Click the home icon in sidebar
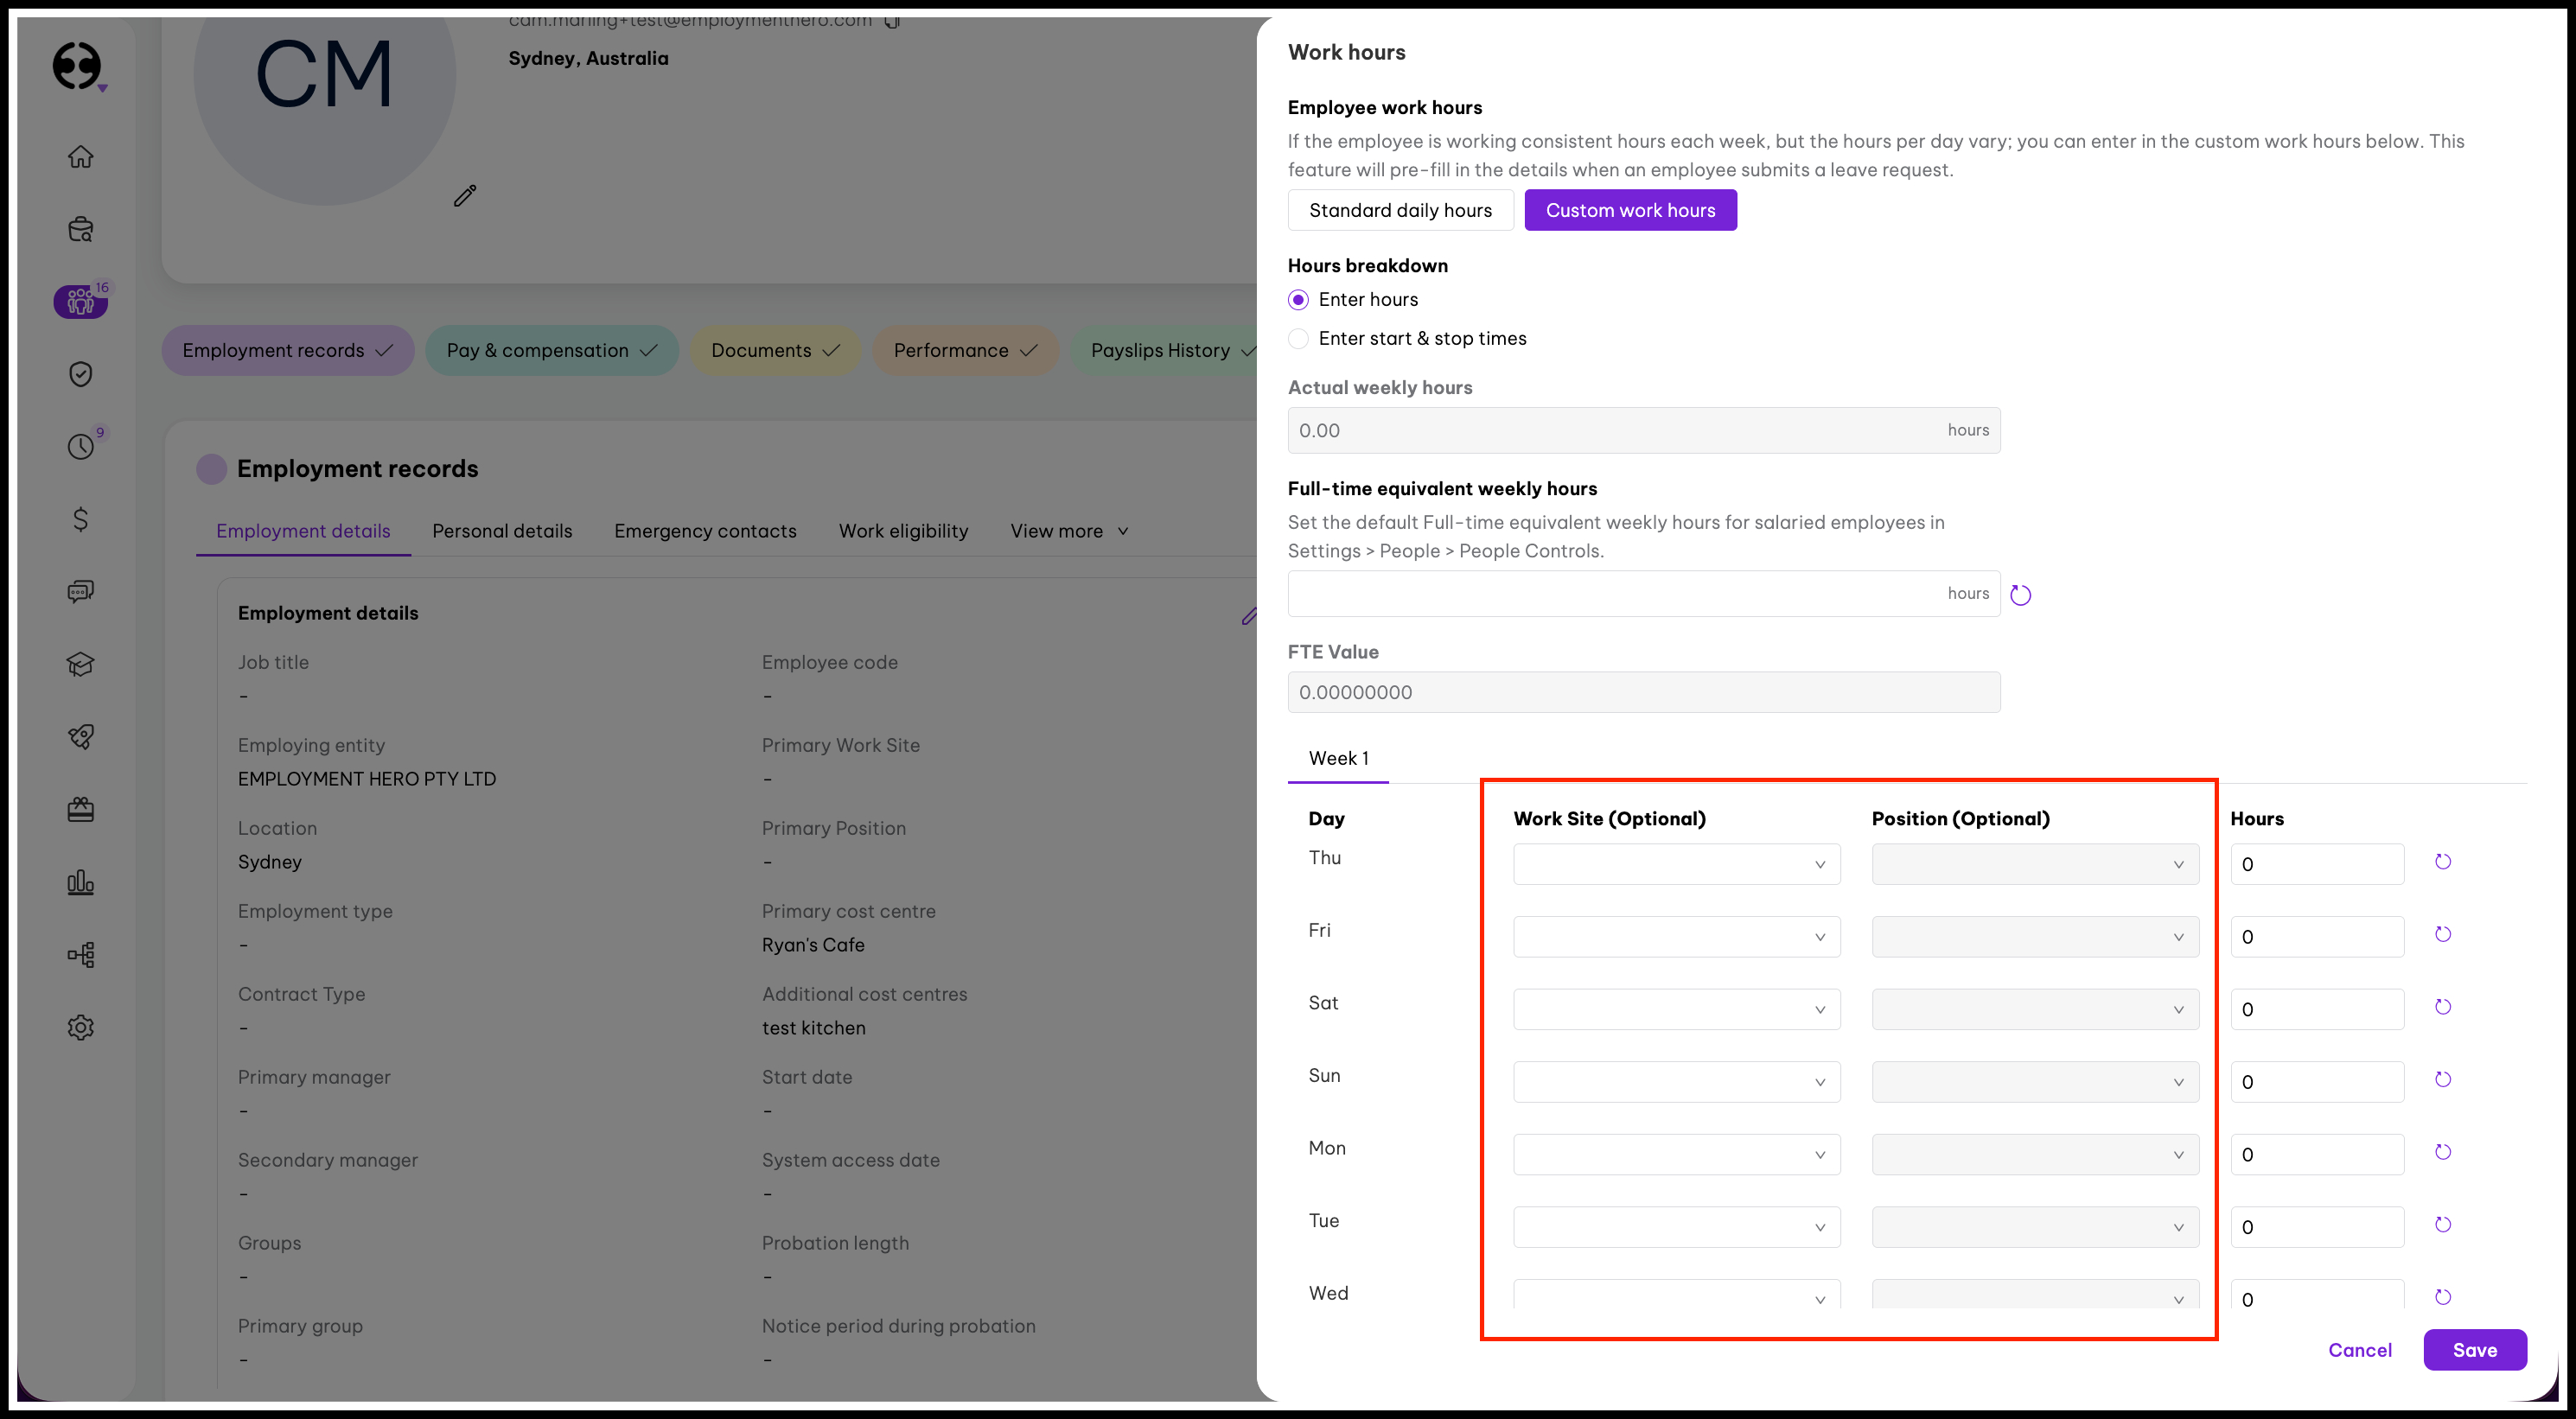The height and width of the screenshot is (1419, 2576). click(81, 157)
